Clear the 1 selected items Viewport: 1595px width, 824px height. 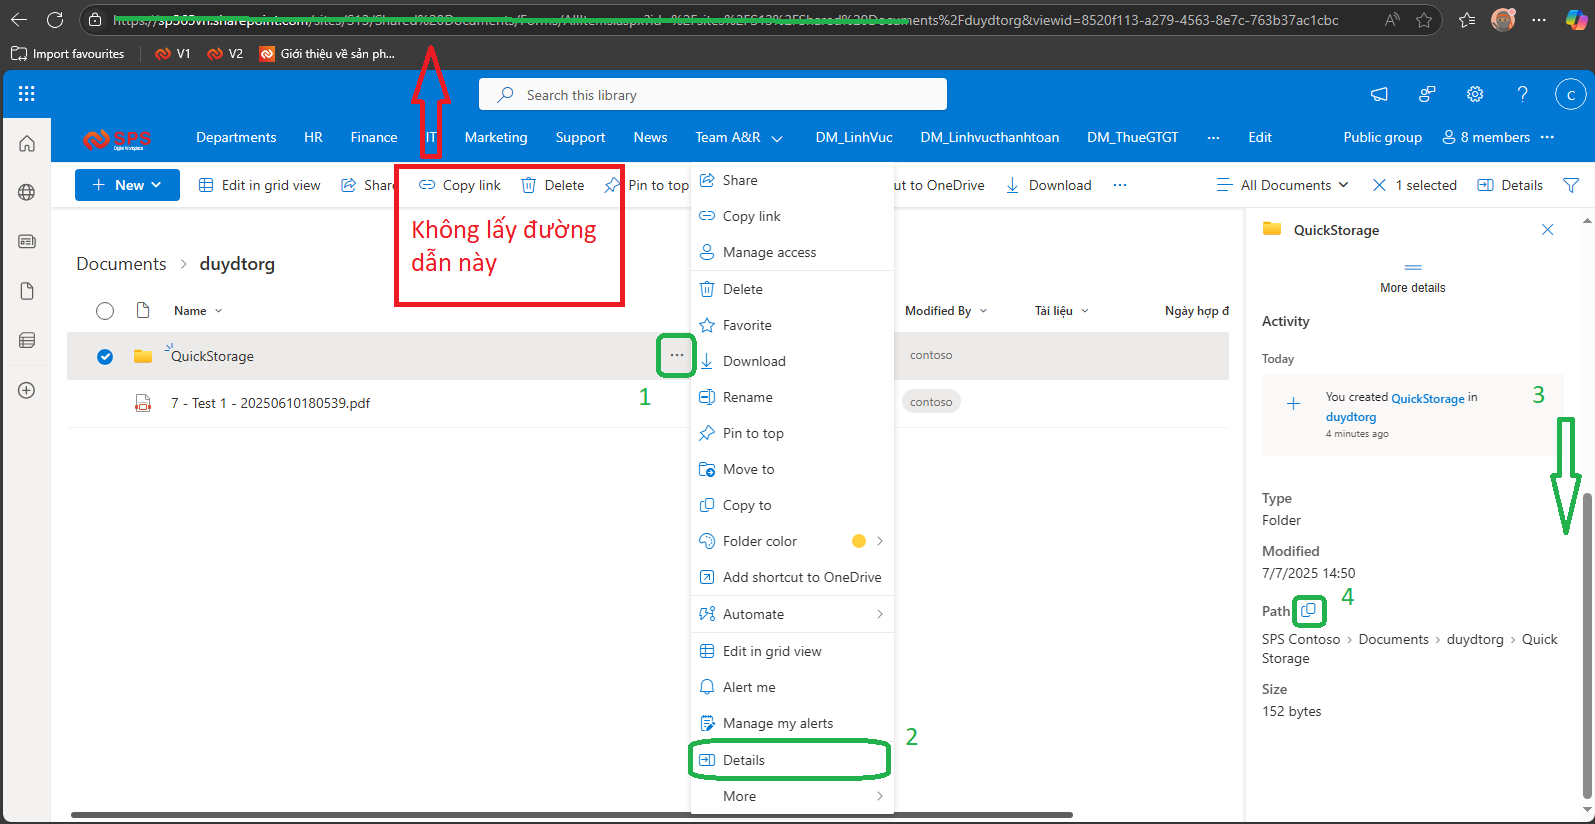point(1380,185)
